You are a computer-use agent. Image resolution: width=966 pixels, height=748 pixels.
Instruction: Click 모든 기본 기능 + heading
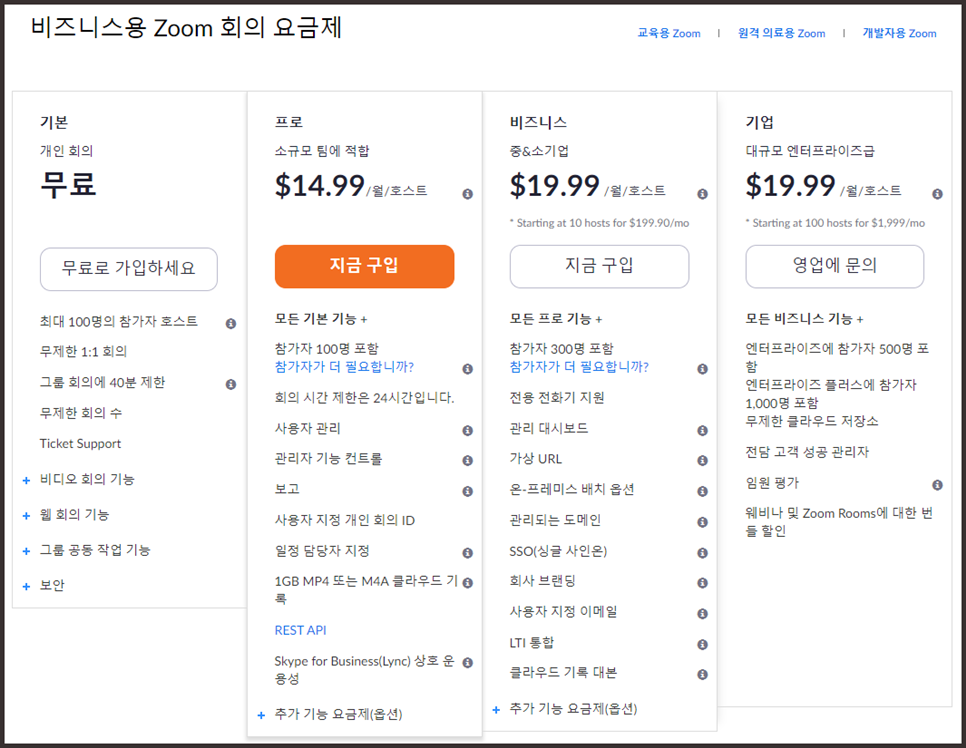point(321,319)
